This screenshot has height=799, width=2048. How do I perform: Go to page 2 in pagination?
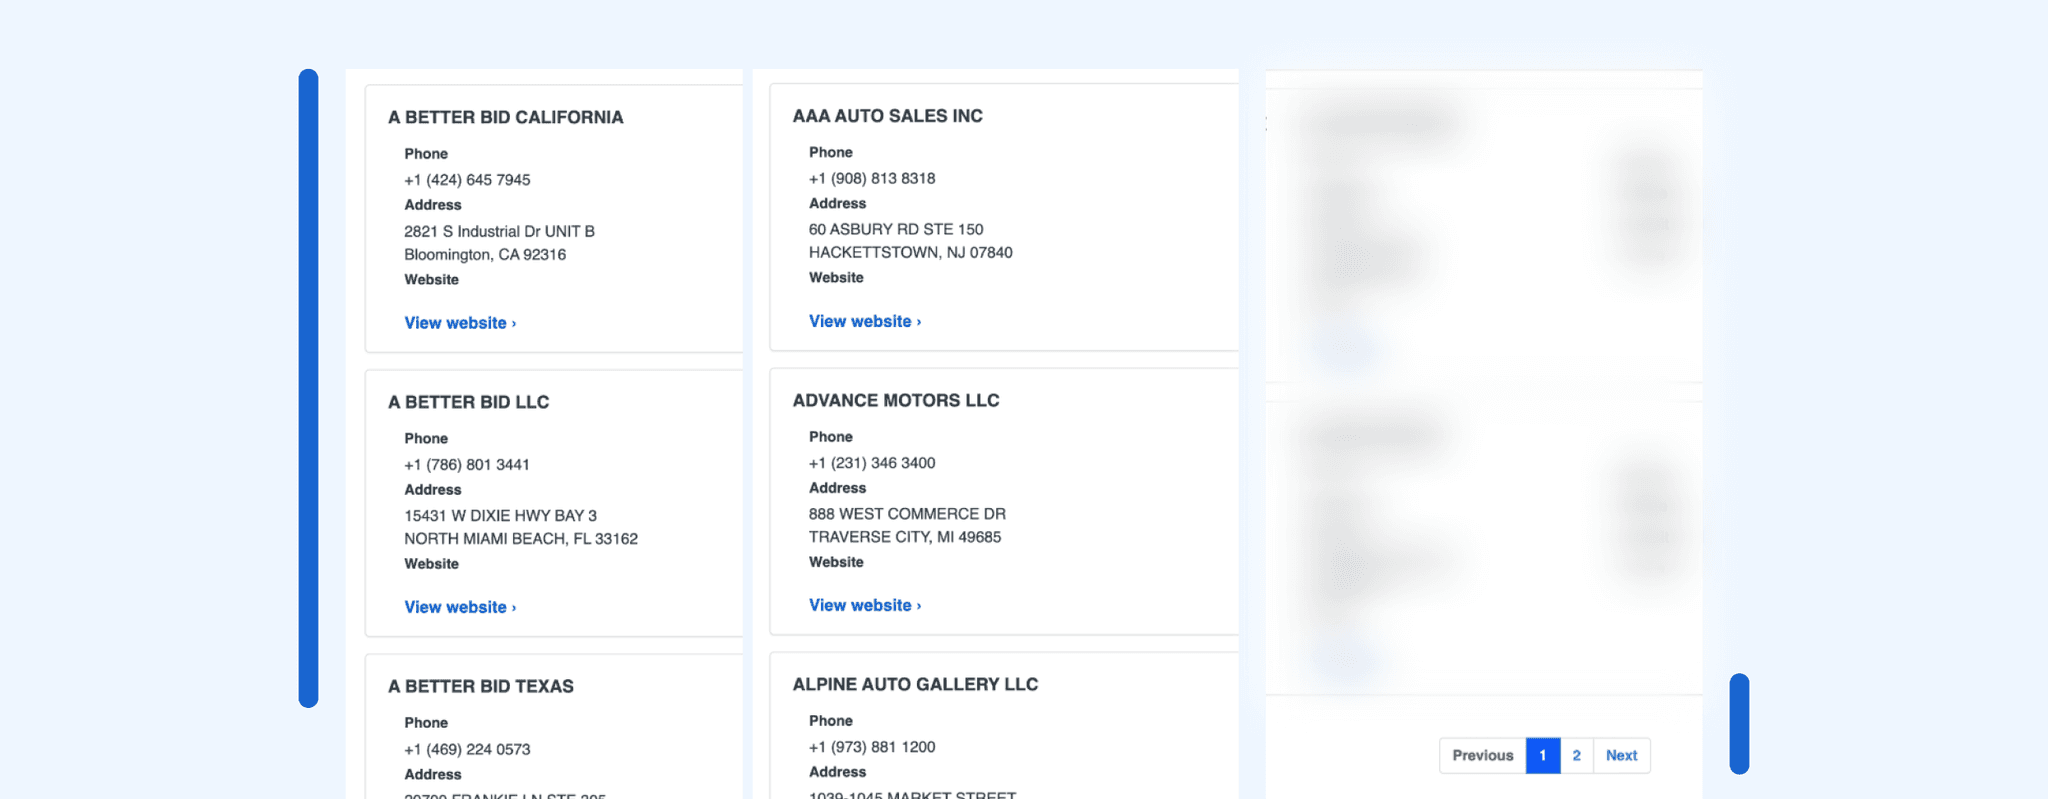click(1577, 755)
